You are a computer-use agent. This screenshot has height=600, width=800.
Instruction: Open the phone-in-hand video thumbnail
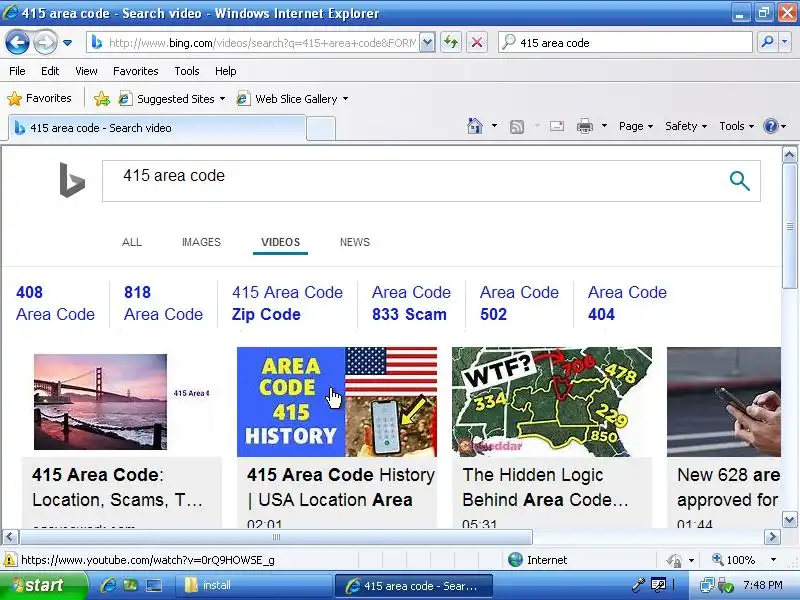click(723, 402)
